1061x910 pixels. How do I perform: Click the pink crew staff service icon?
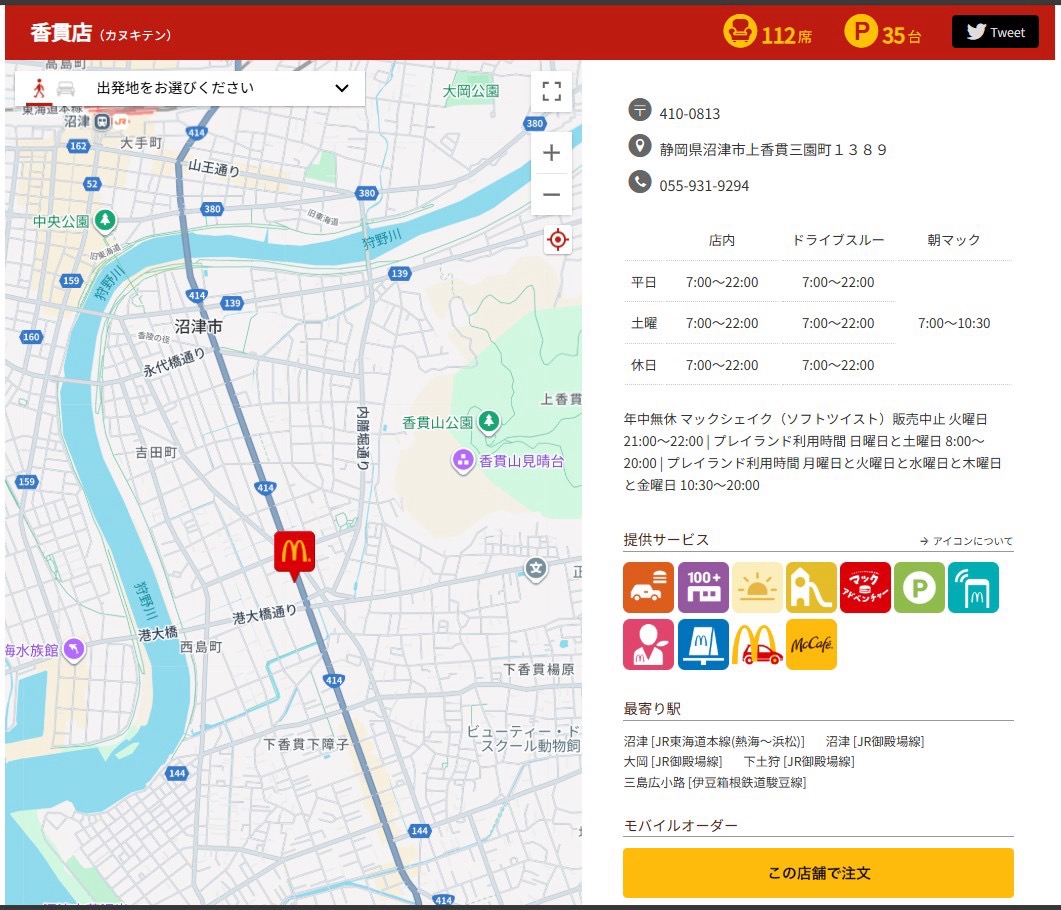click(x=648, y=644)
